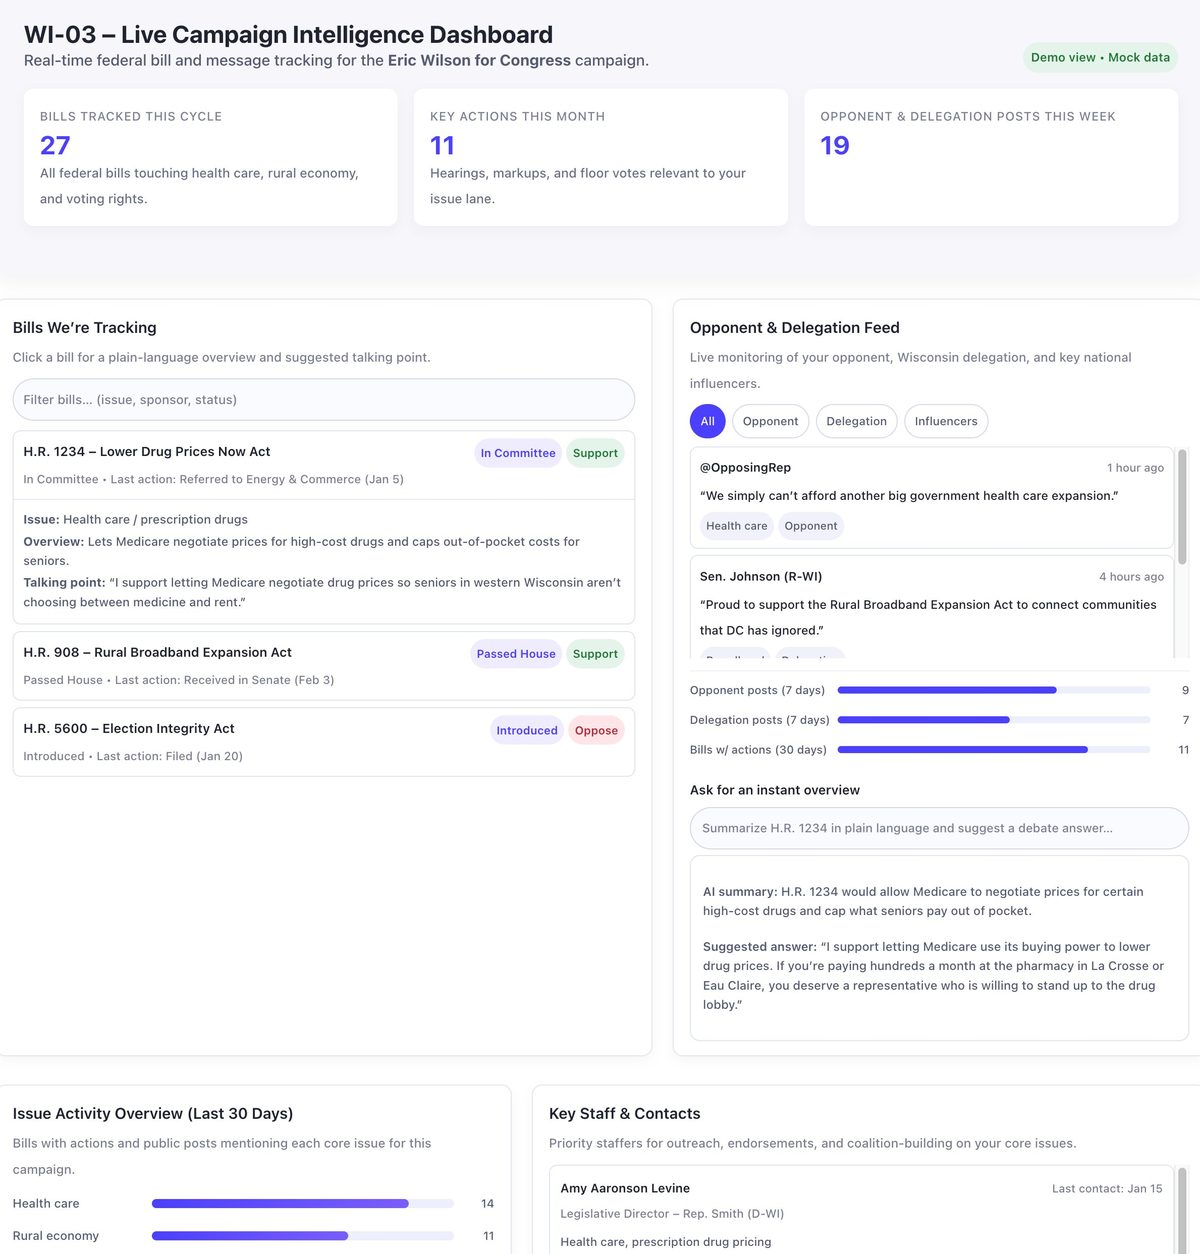Select the Opponent feed filter chip
This screenshot has height=1254, width=1200.
tap(770, 421)
